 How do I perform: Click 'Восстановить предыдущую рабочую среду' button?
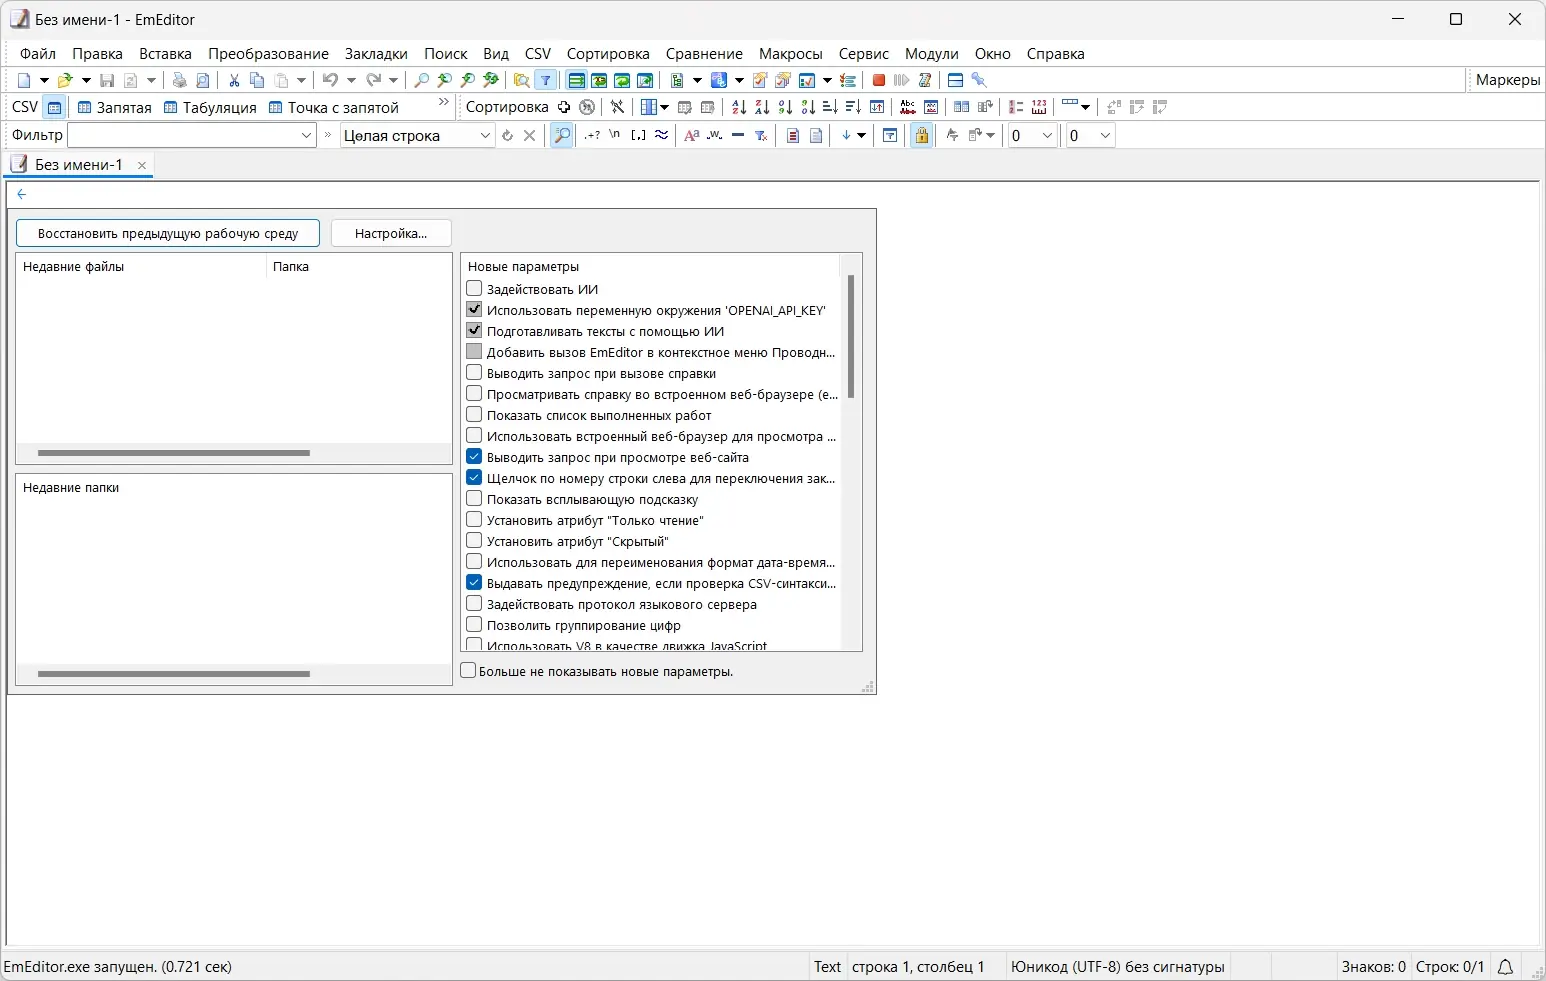coord(167,233)
